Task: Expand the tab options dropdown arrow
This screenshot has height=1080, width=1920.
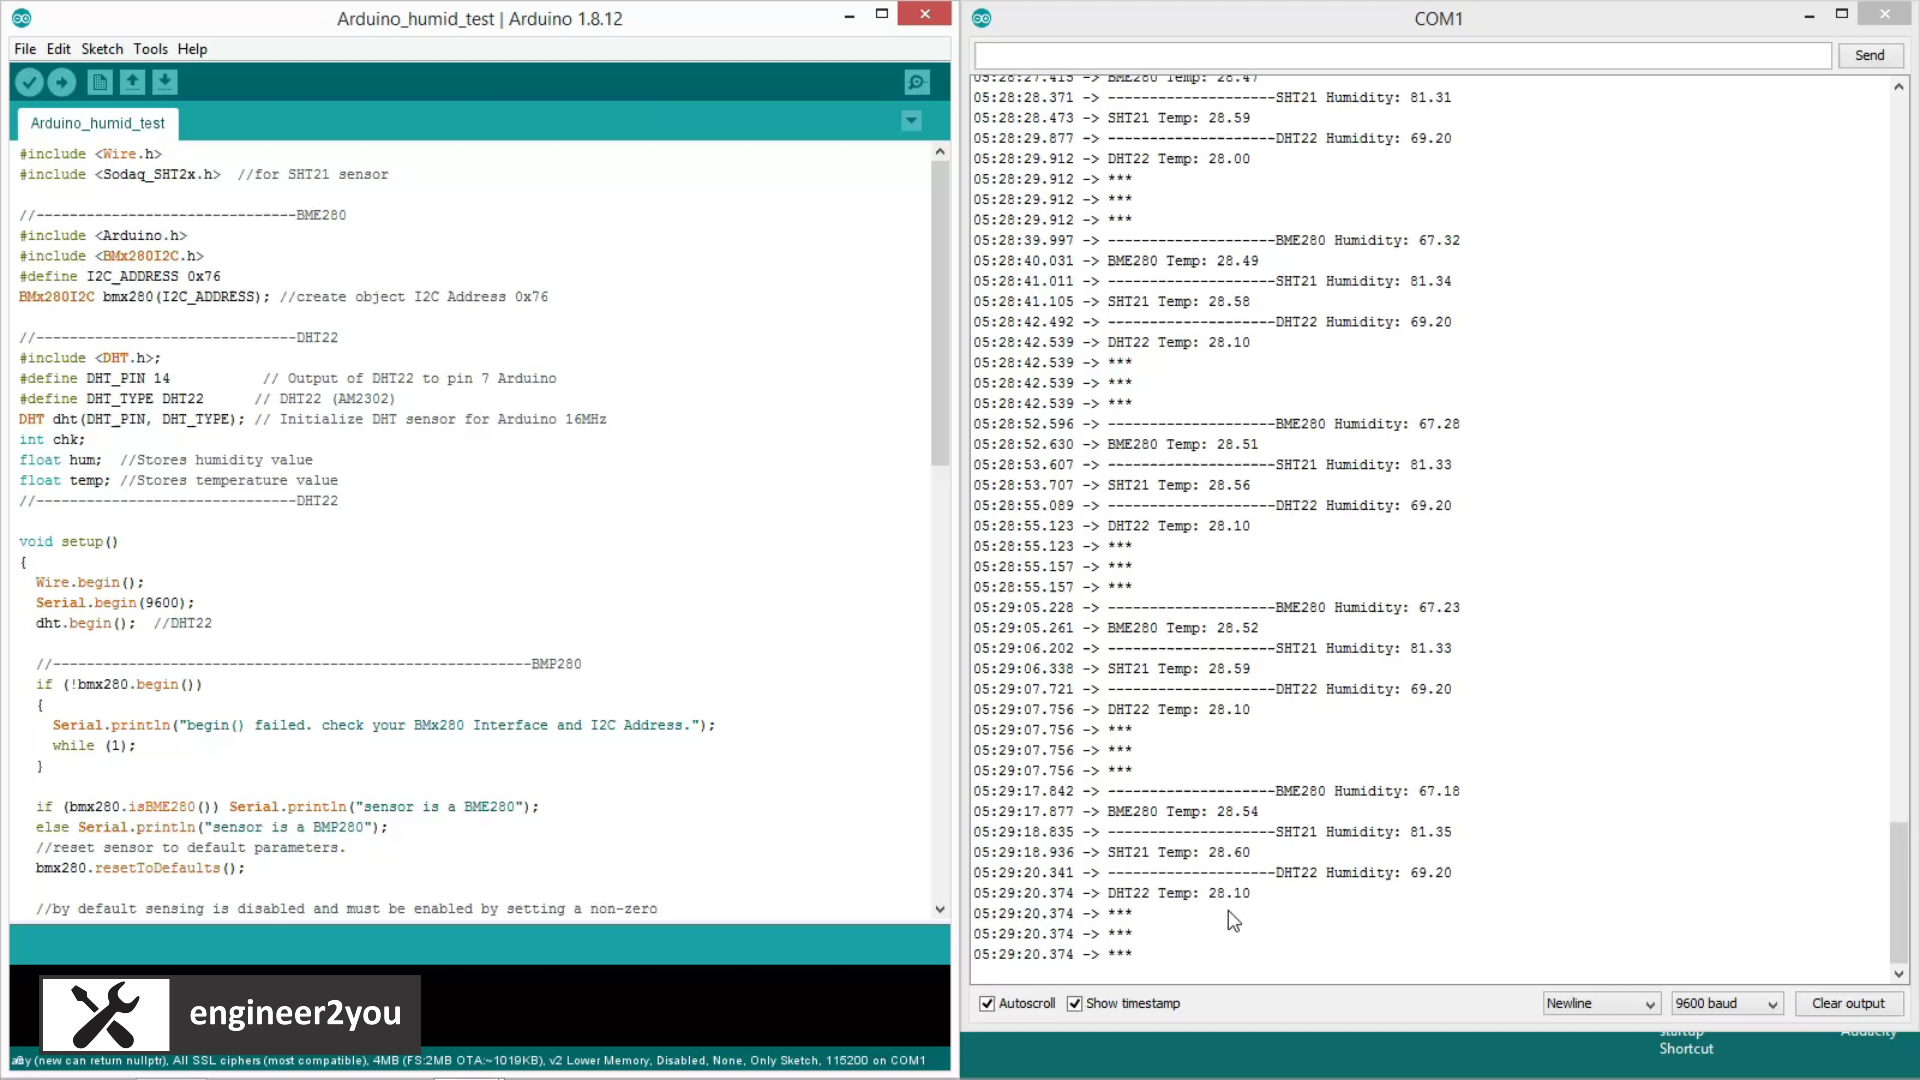Action: pyautogui.click(x=911, y=121)
